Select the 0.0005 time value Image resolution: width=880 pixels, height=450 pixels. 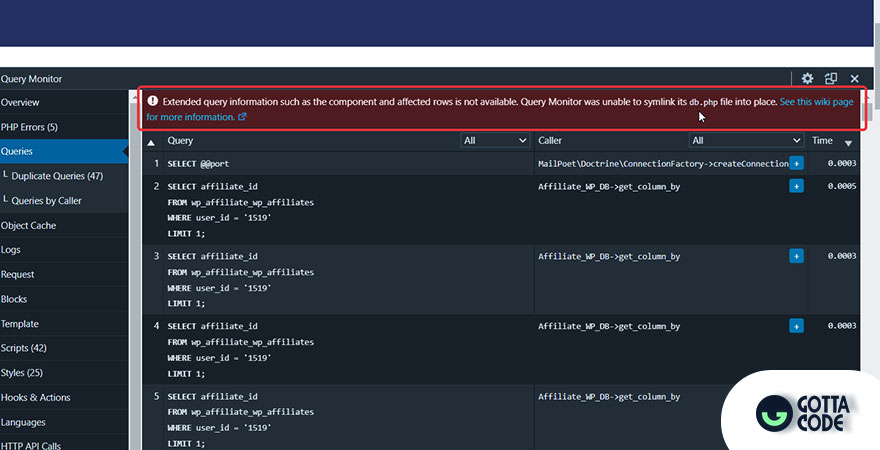(842, 186)
